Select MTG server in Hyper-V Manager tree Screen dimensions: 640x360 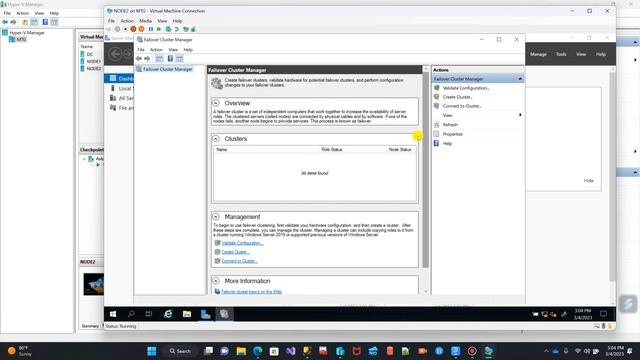[21, 40]
